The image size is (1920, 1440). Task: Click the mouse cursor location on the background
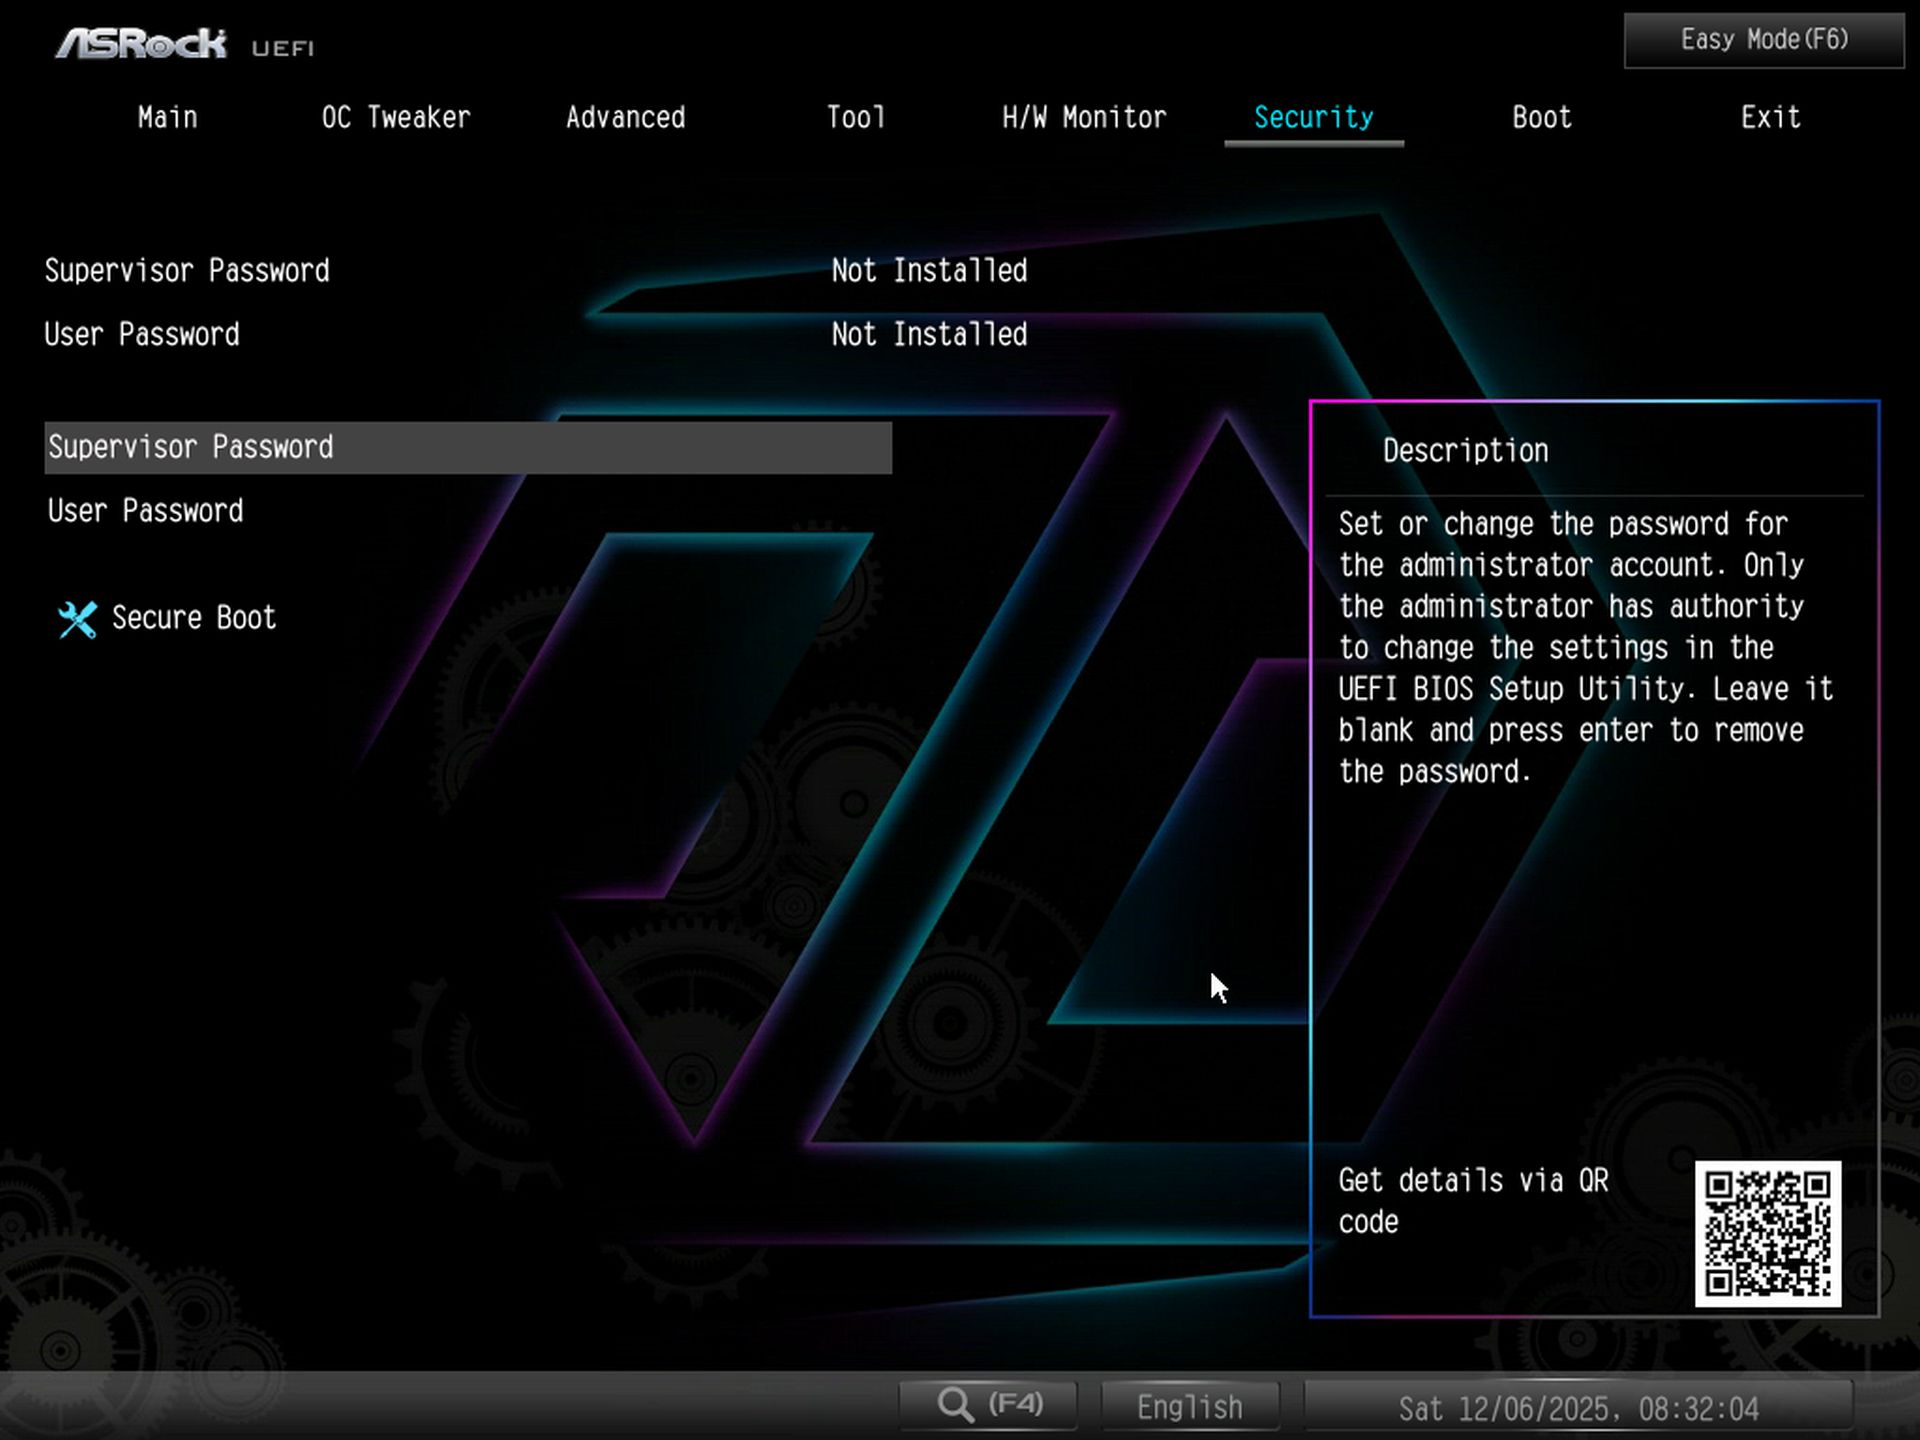1218,988
